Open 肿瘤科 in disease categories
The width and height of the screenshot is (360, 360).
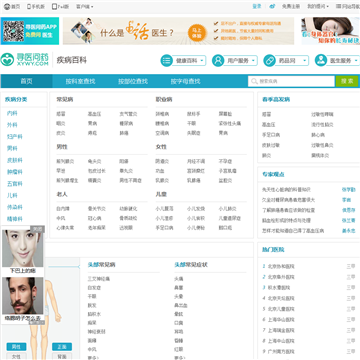point(15,172)
